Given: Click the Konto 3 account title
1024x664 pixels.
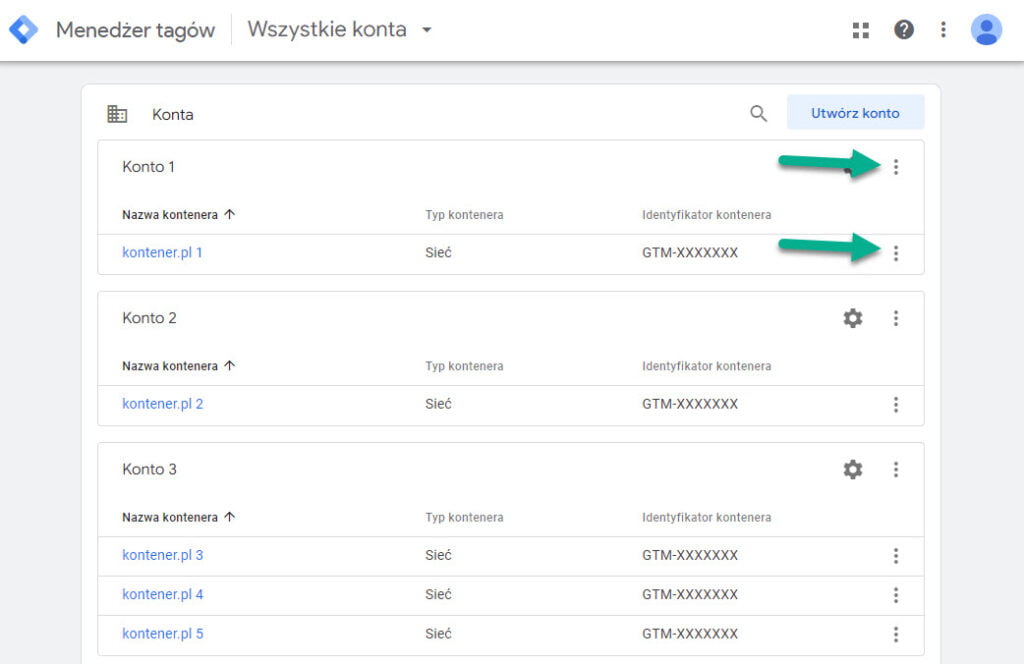Looking at the screenshot, I should coord(149,469).
